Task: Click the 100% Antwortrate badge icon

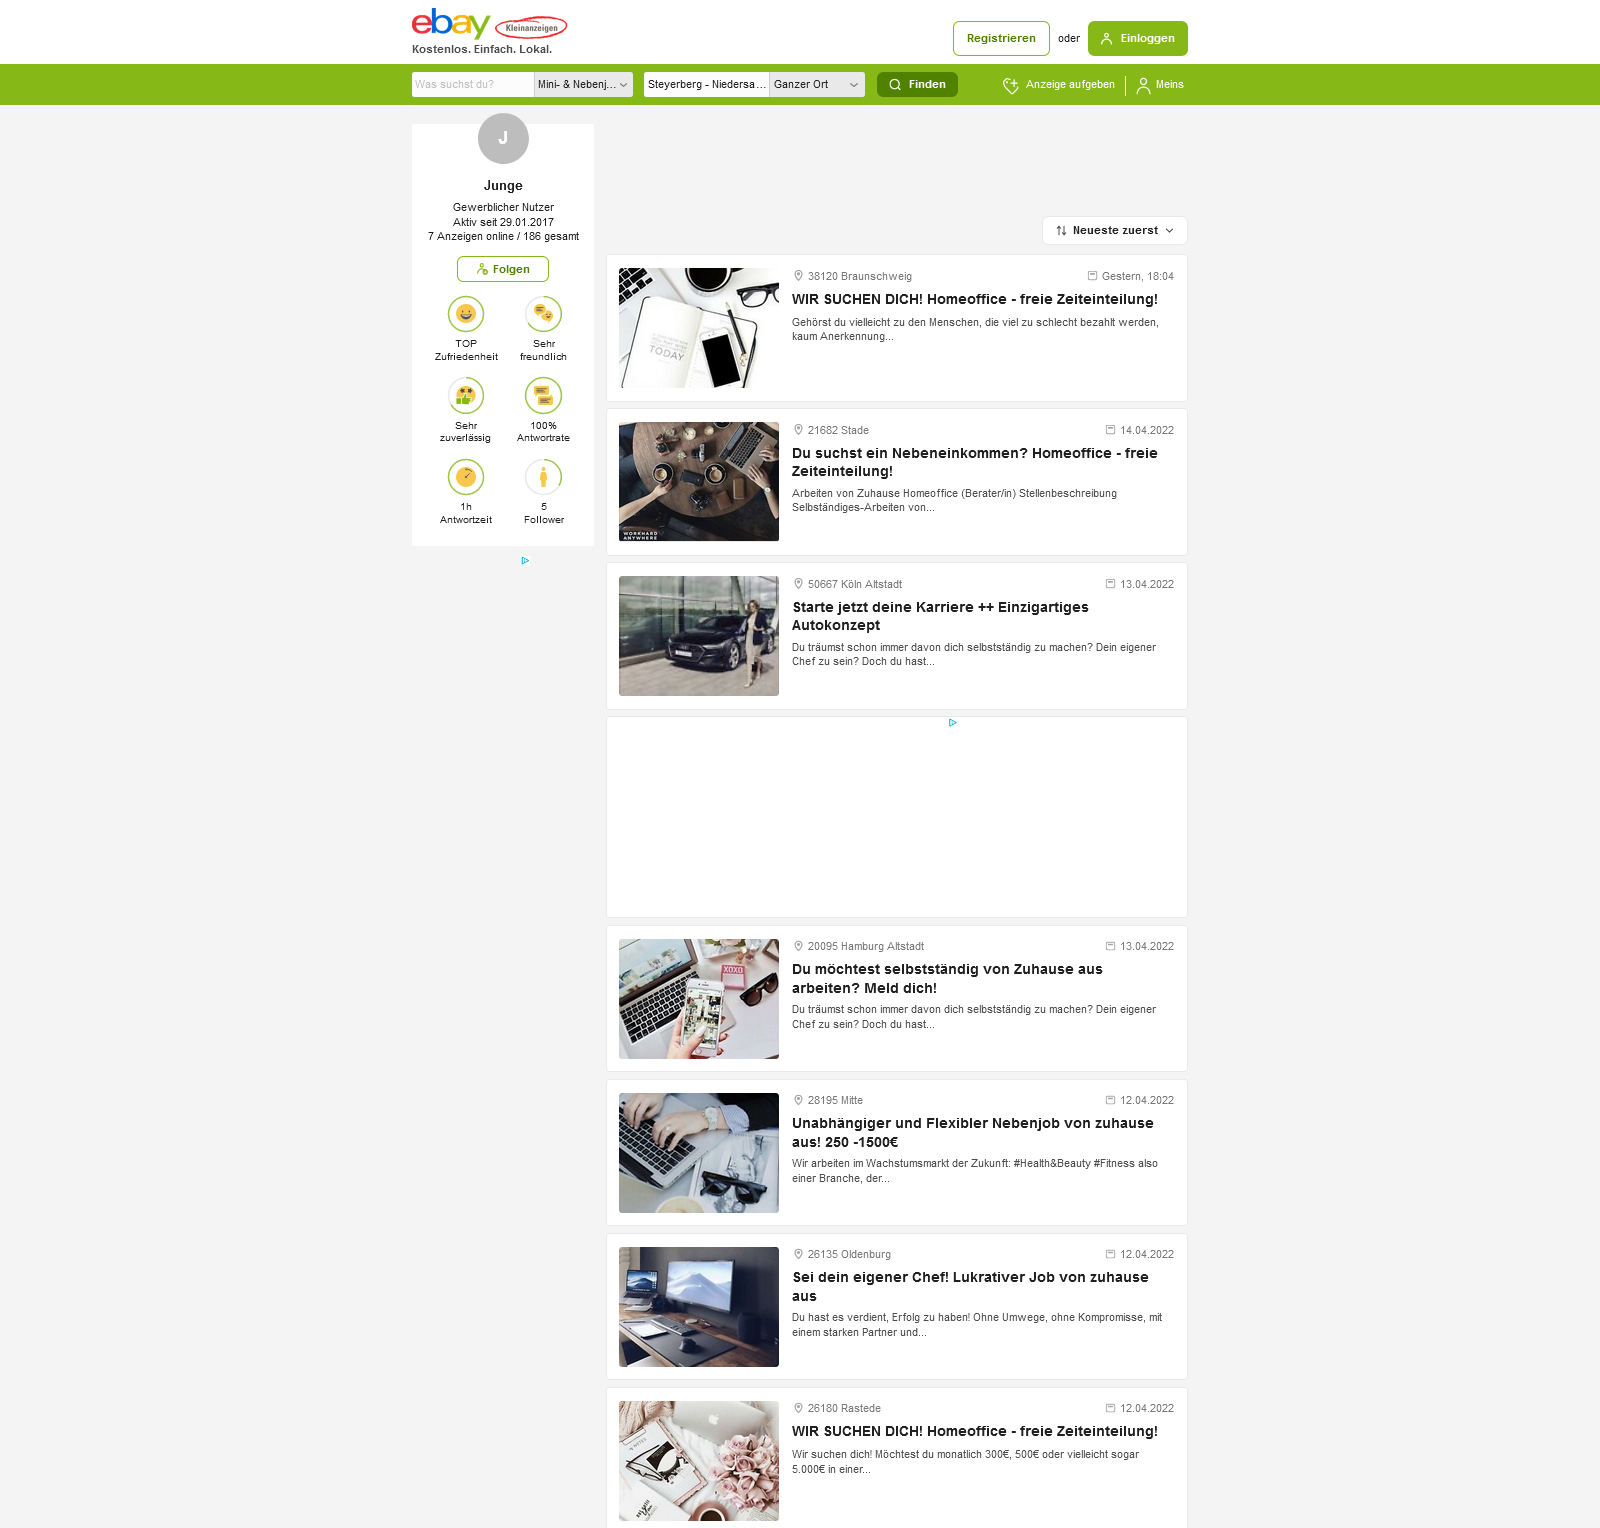Action: (544, 396)
